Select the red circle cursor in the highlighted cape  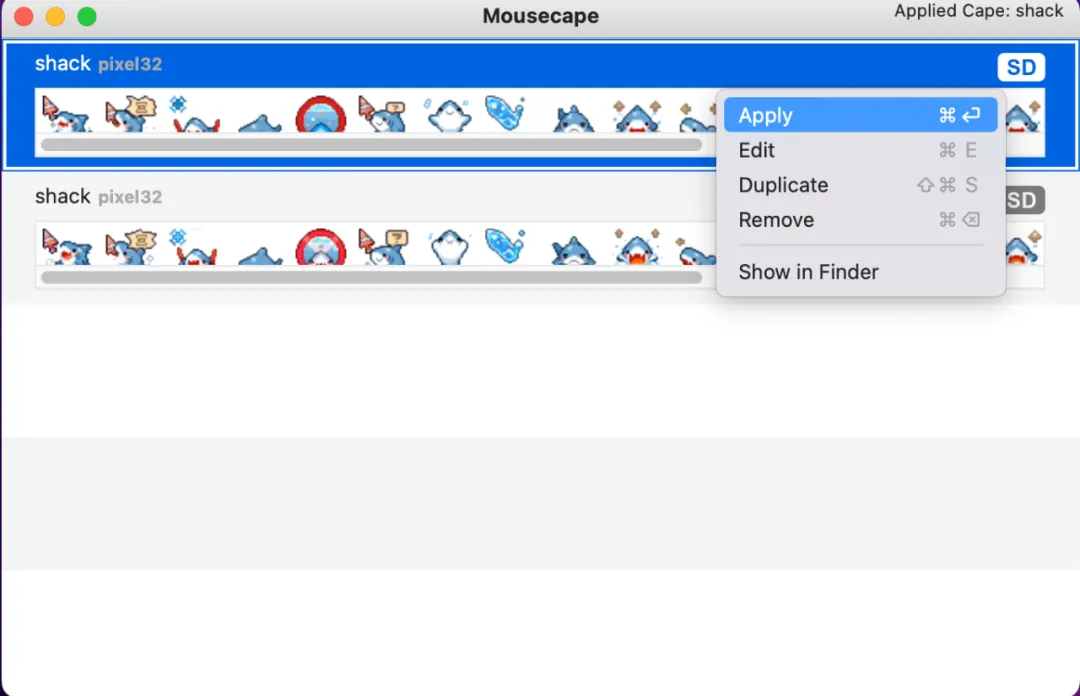click(320, 114)
